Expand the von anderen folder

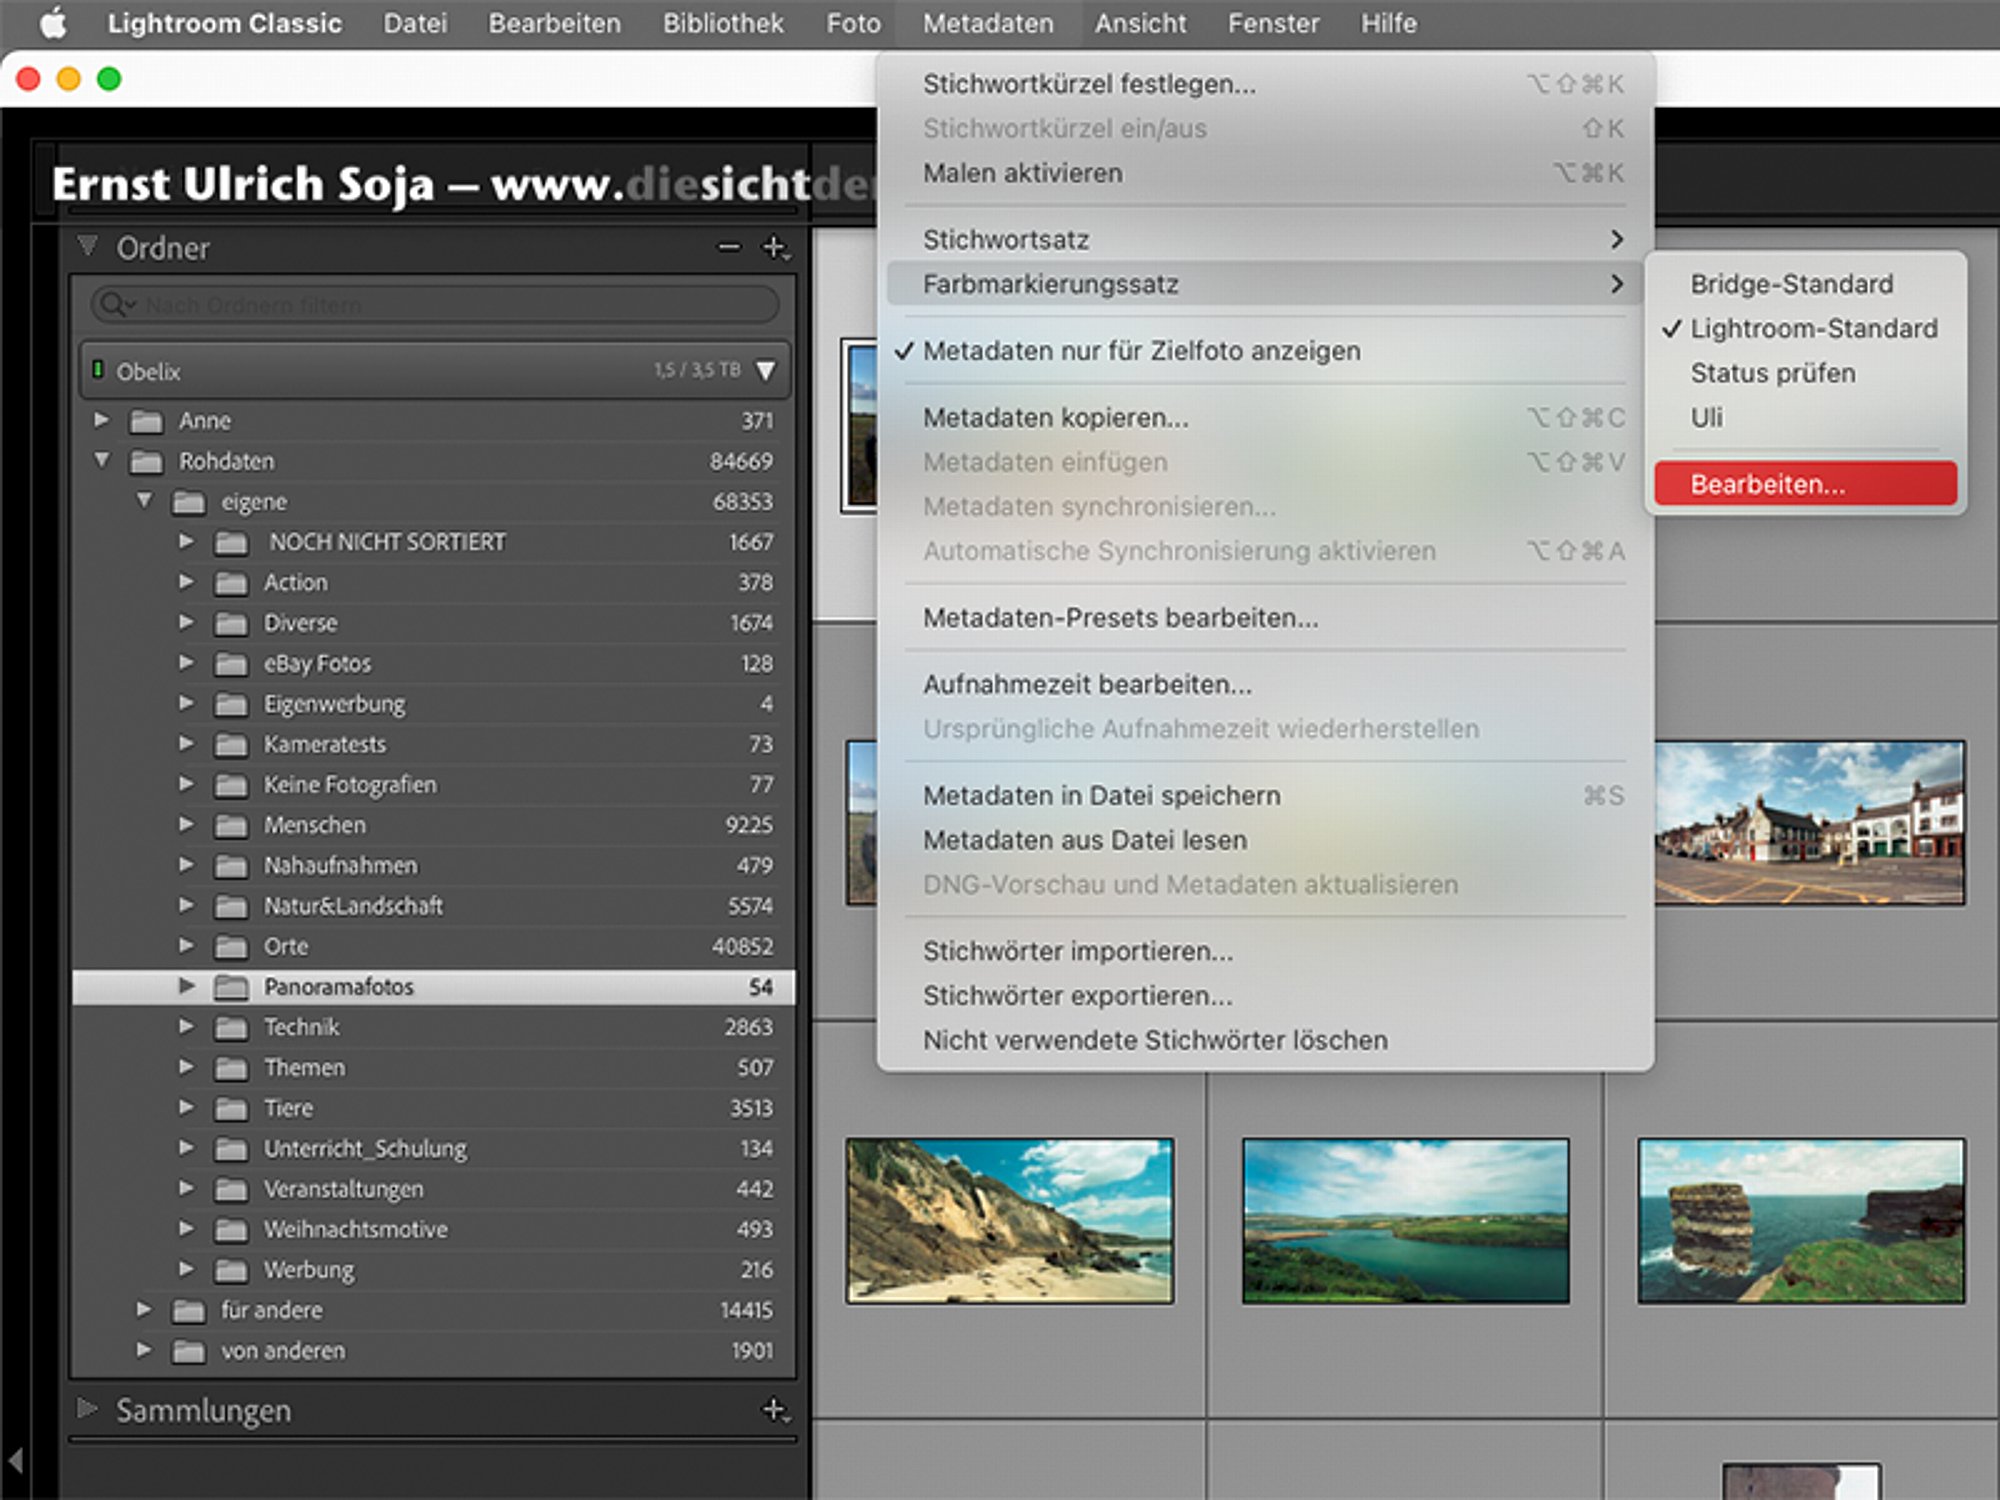[144, 1350]
